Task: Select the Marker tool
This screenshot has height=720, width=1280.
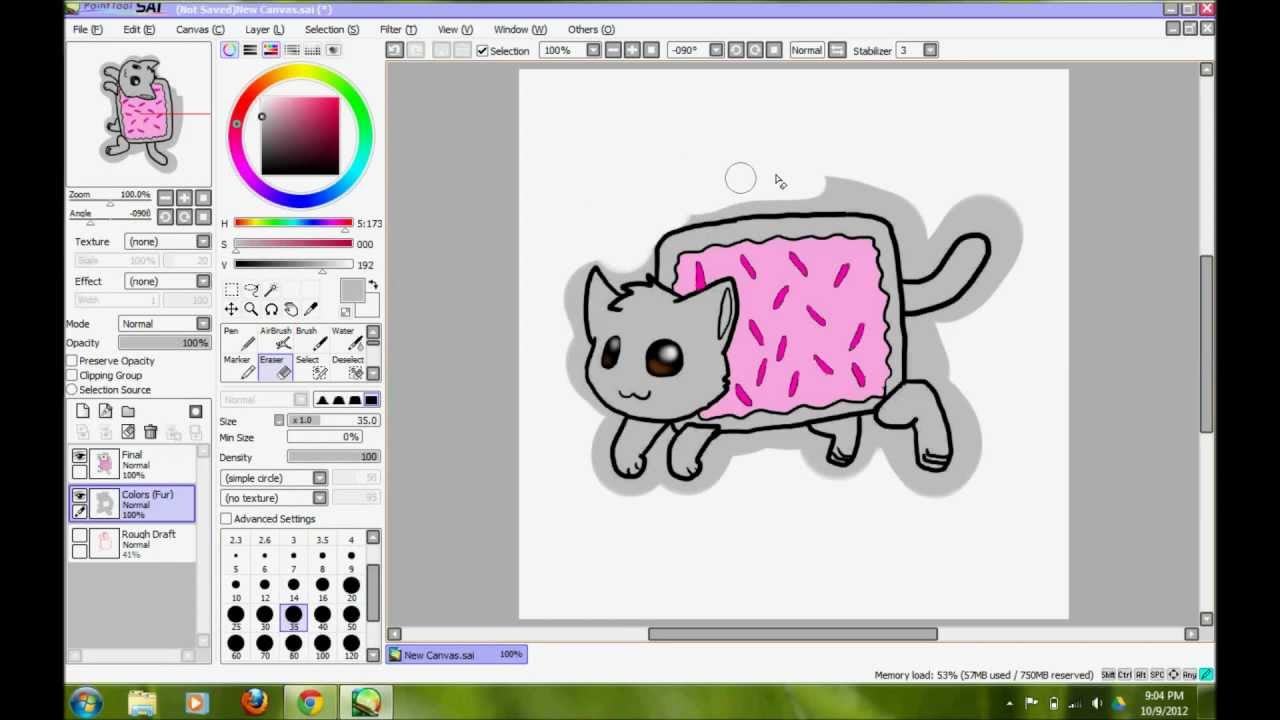Action: tap(238, 367)
